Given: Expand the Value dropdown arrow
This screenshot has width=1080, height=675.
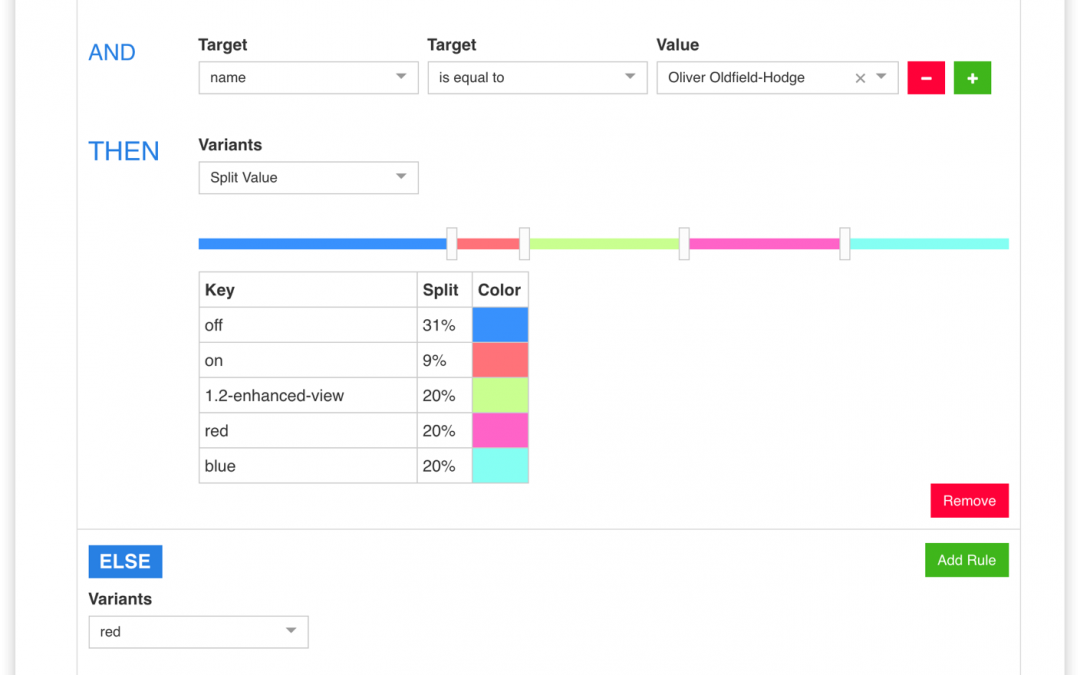Looking at the screenshot, I should click(x=881, y=77).
